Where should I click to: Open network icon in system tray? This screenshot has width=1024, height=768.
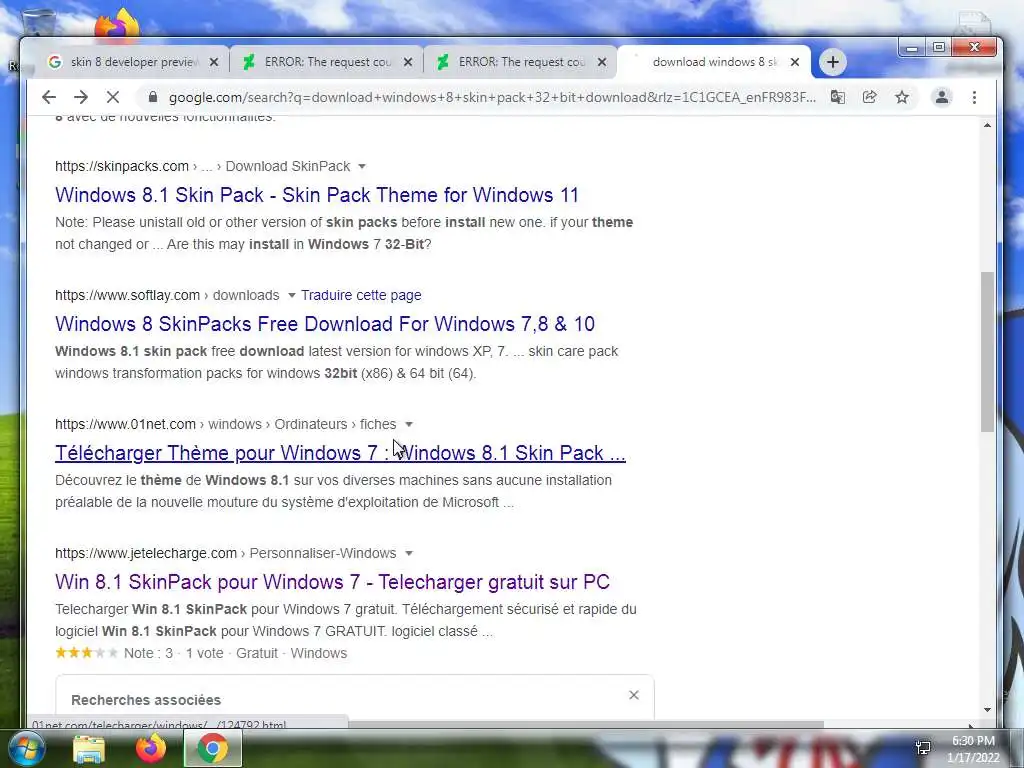923,748
